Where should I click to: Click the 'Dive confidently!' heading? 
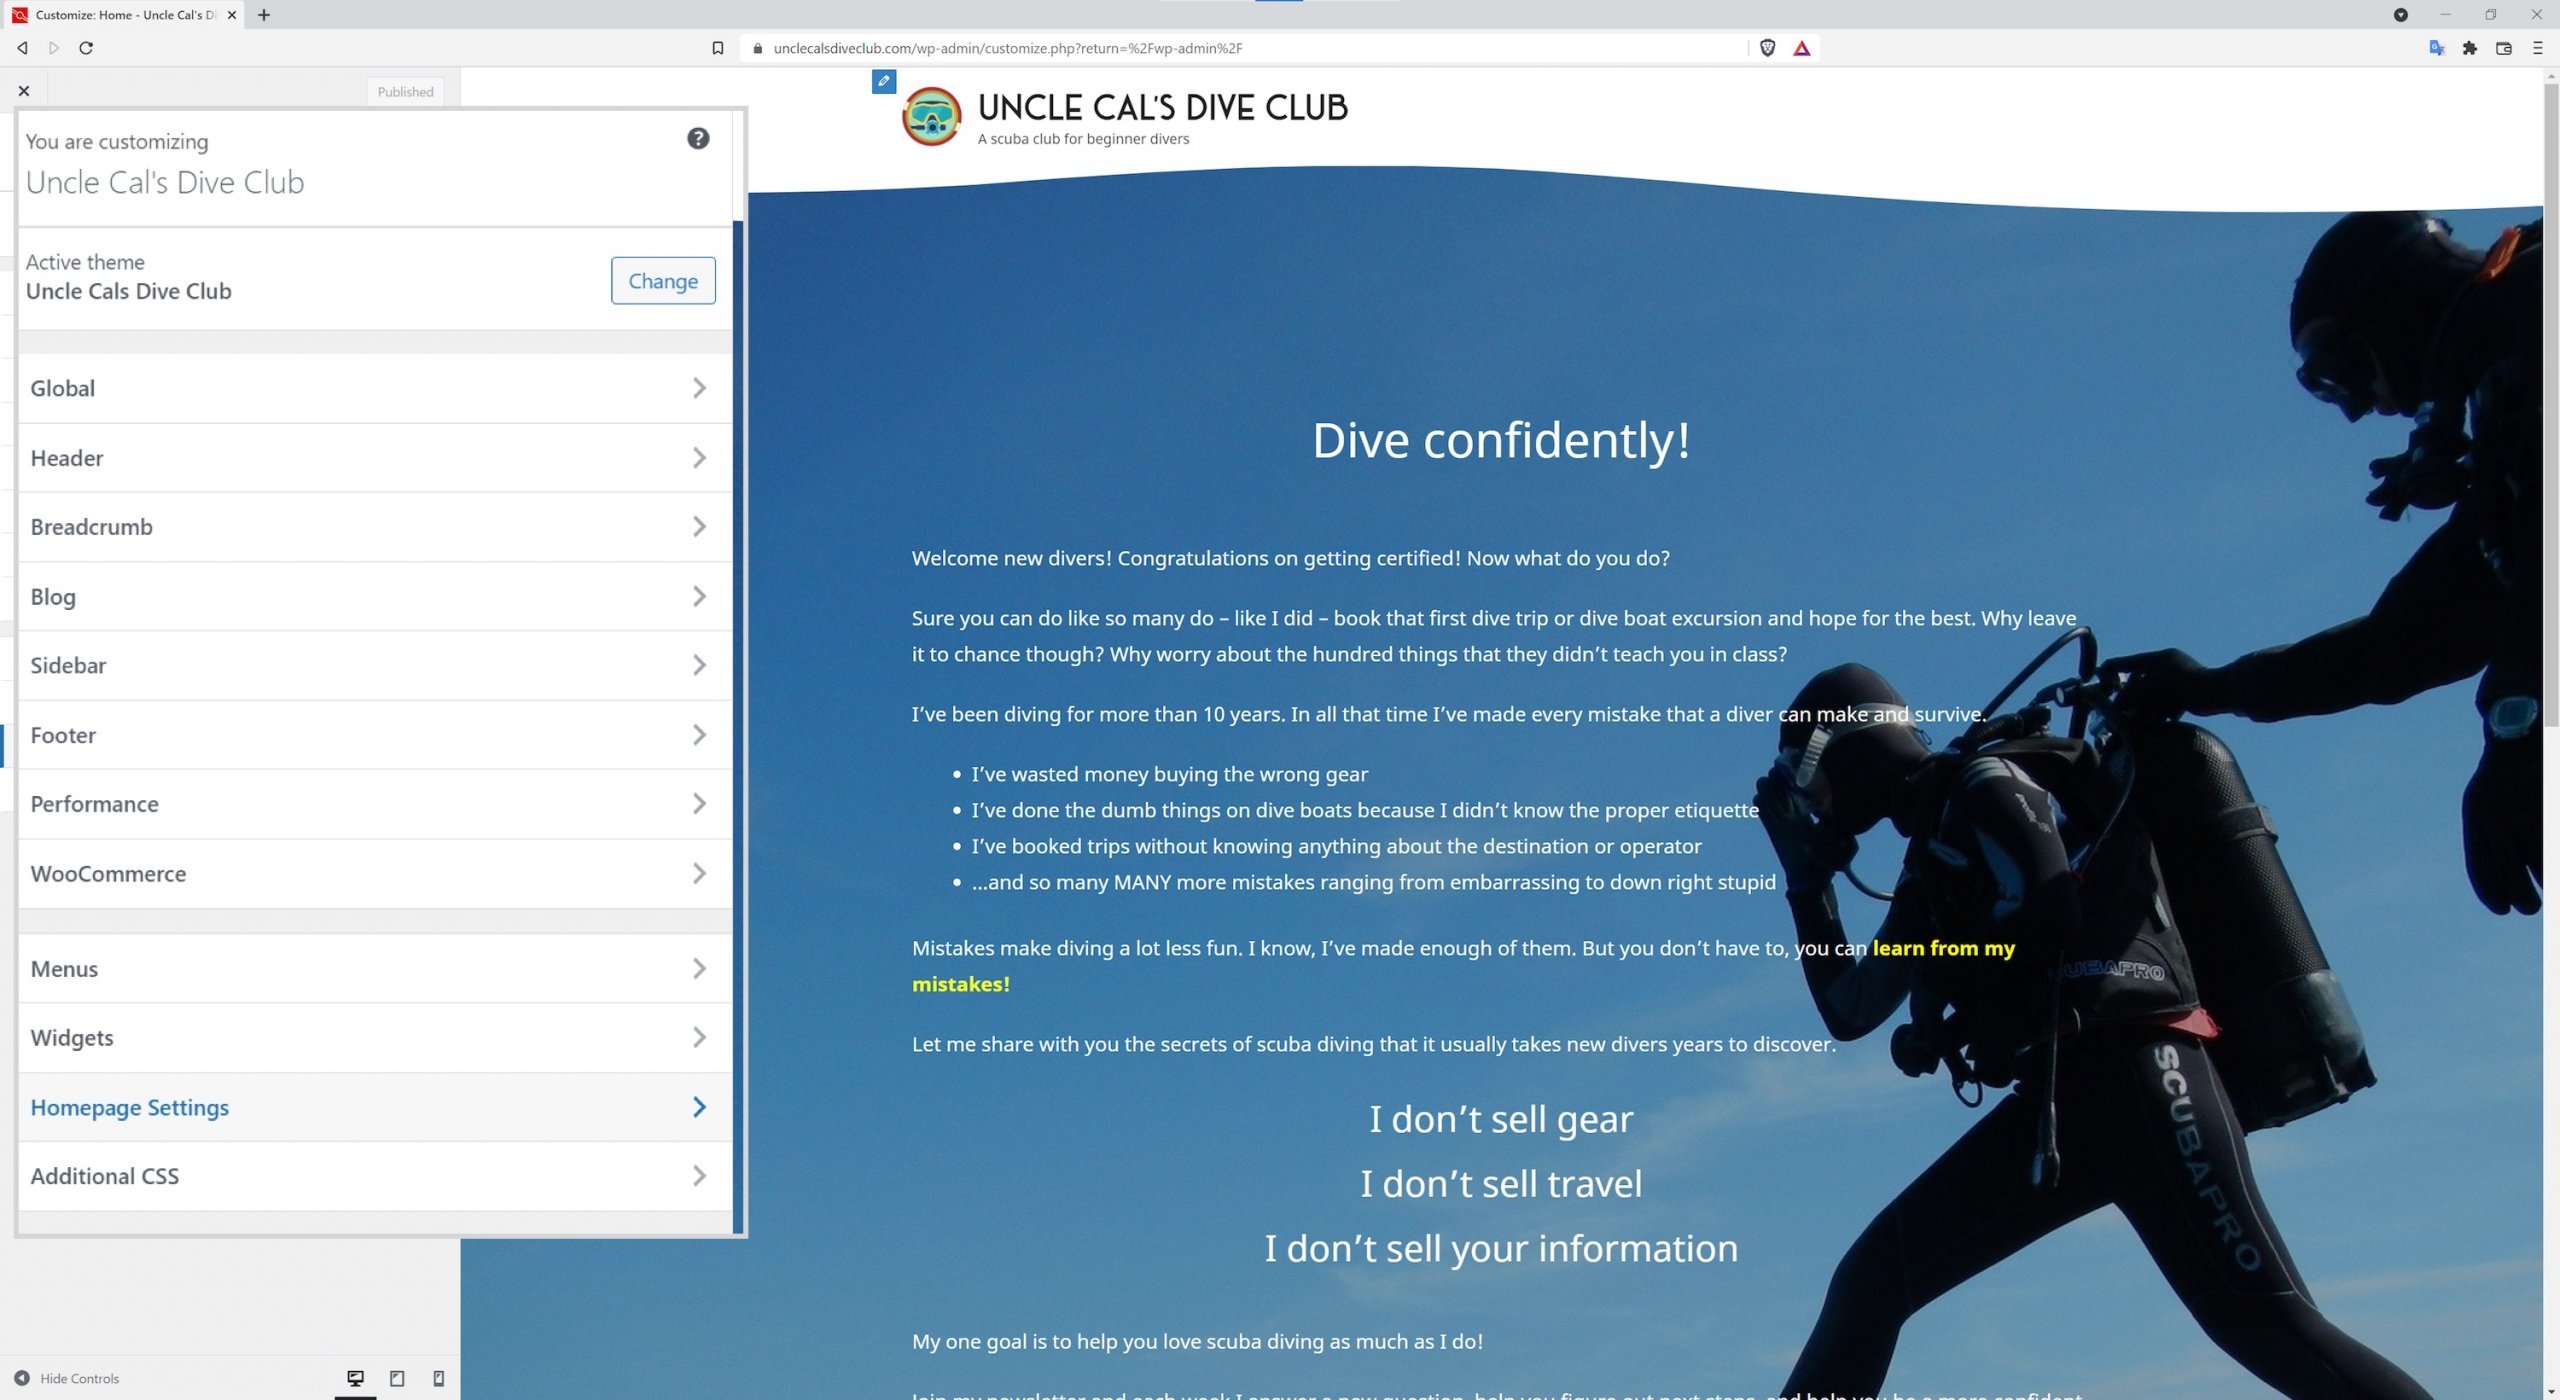pos(1501,440)
